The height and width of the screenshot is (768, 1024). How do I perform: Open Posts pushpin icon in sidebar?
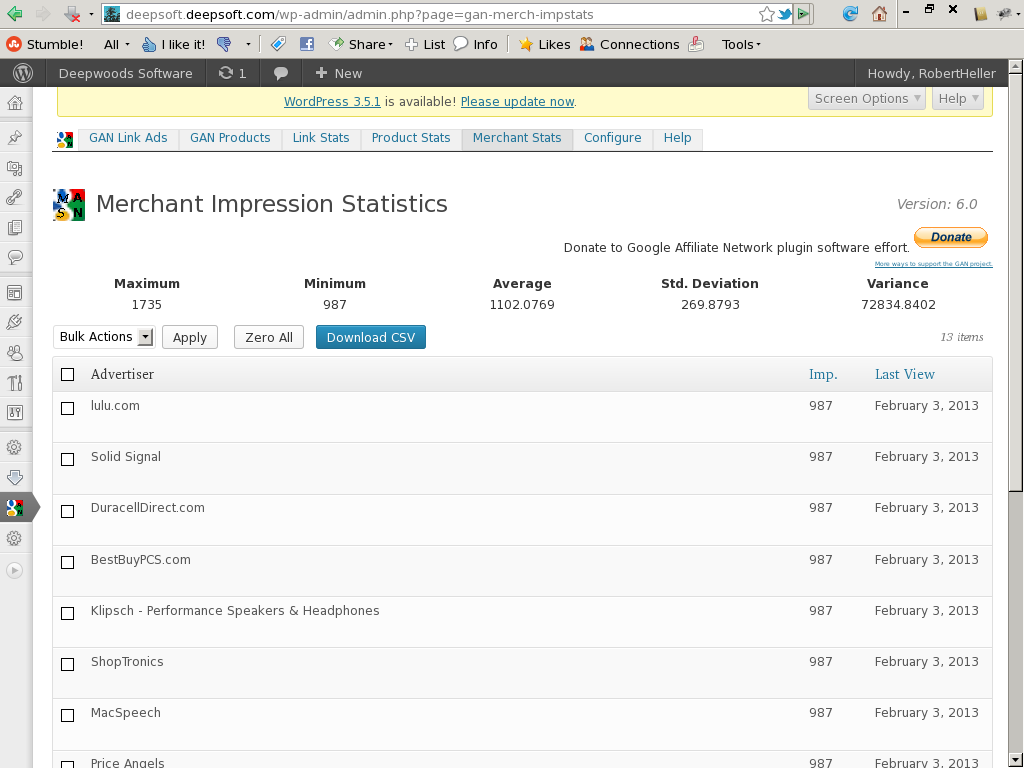(15, 137)
